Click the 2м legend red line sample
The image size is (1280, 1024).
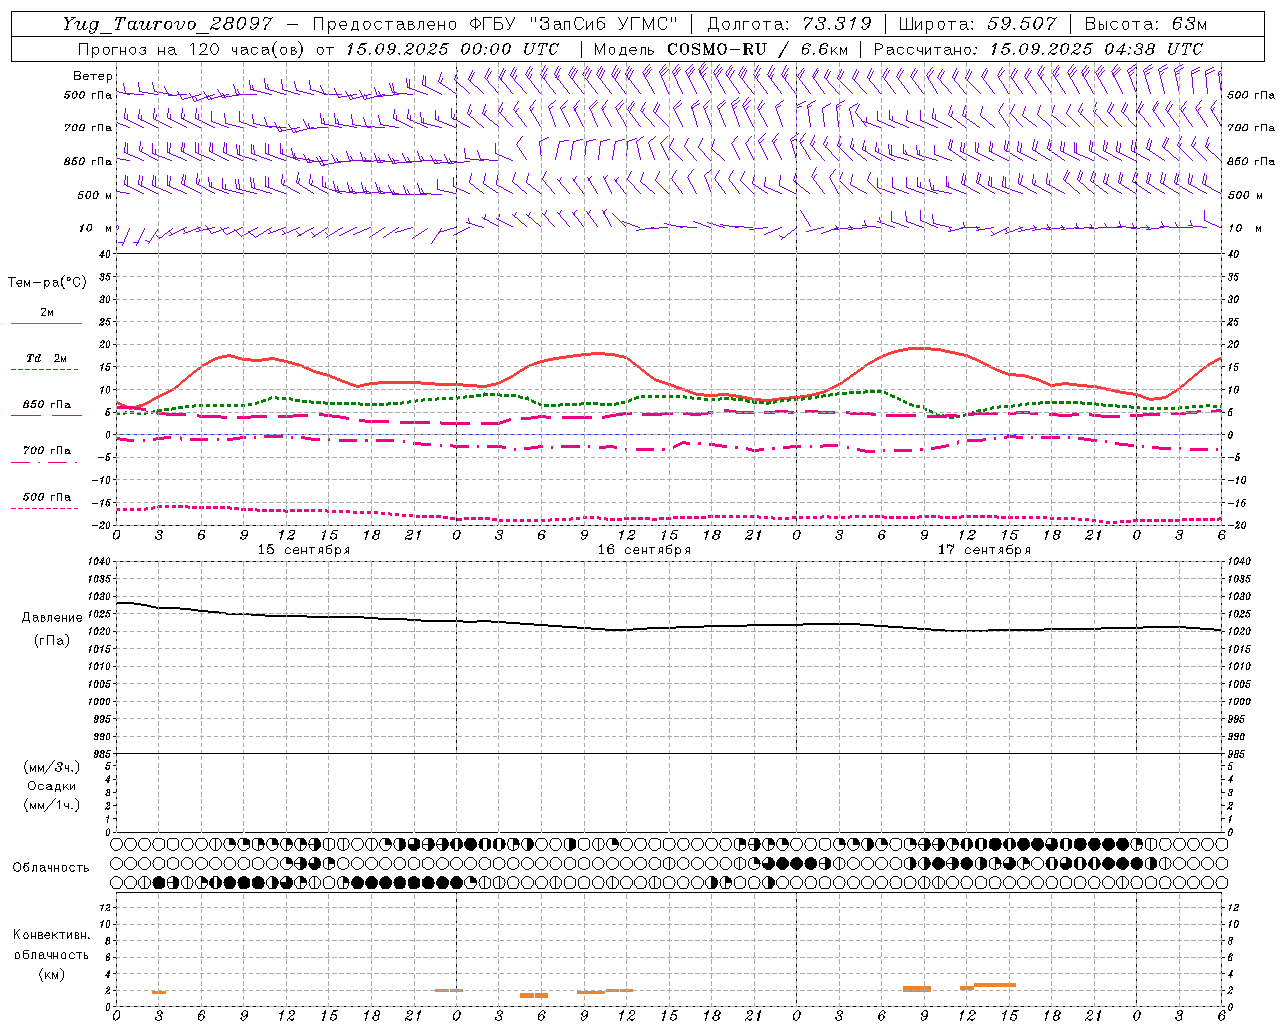[x=46, y=324]
